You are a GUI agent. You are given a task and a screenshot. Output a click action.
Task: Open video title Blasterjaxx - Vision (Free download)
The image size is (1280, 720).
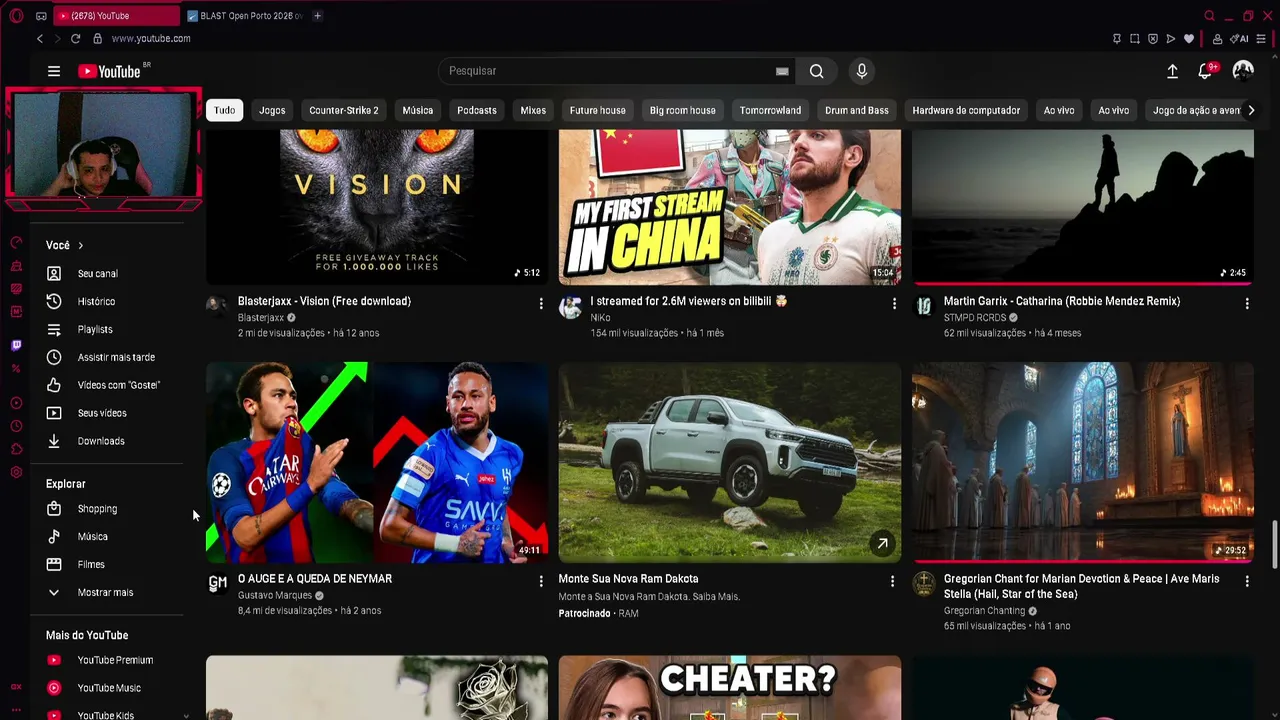[324, 301]
